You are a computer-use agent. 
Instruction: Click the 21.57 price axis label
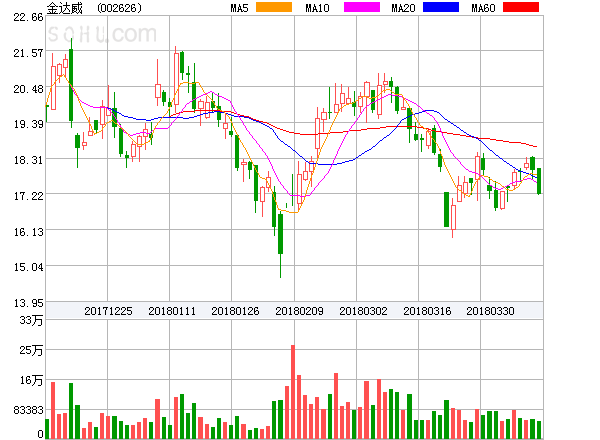coord(28,53)
